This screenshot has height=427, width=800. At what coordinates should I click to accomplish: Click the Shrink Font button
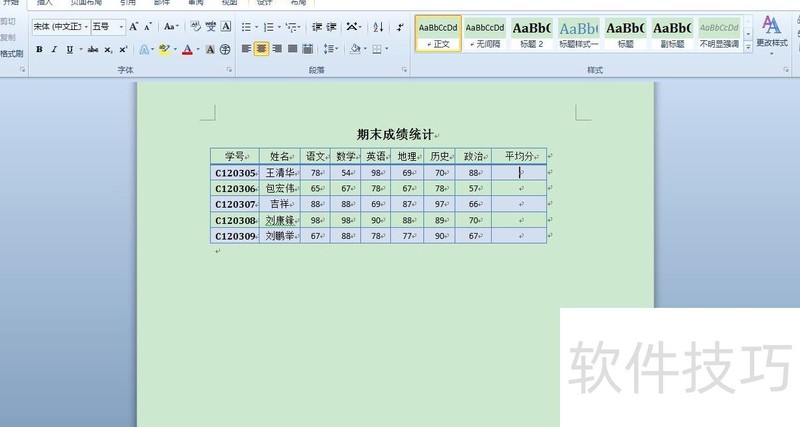pyautogui.click(x=147, y=27)
